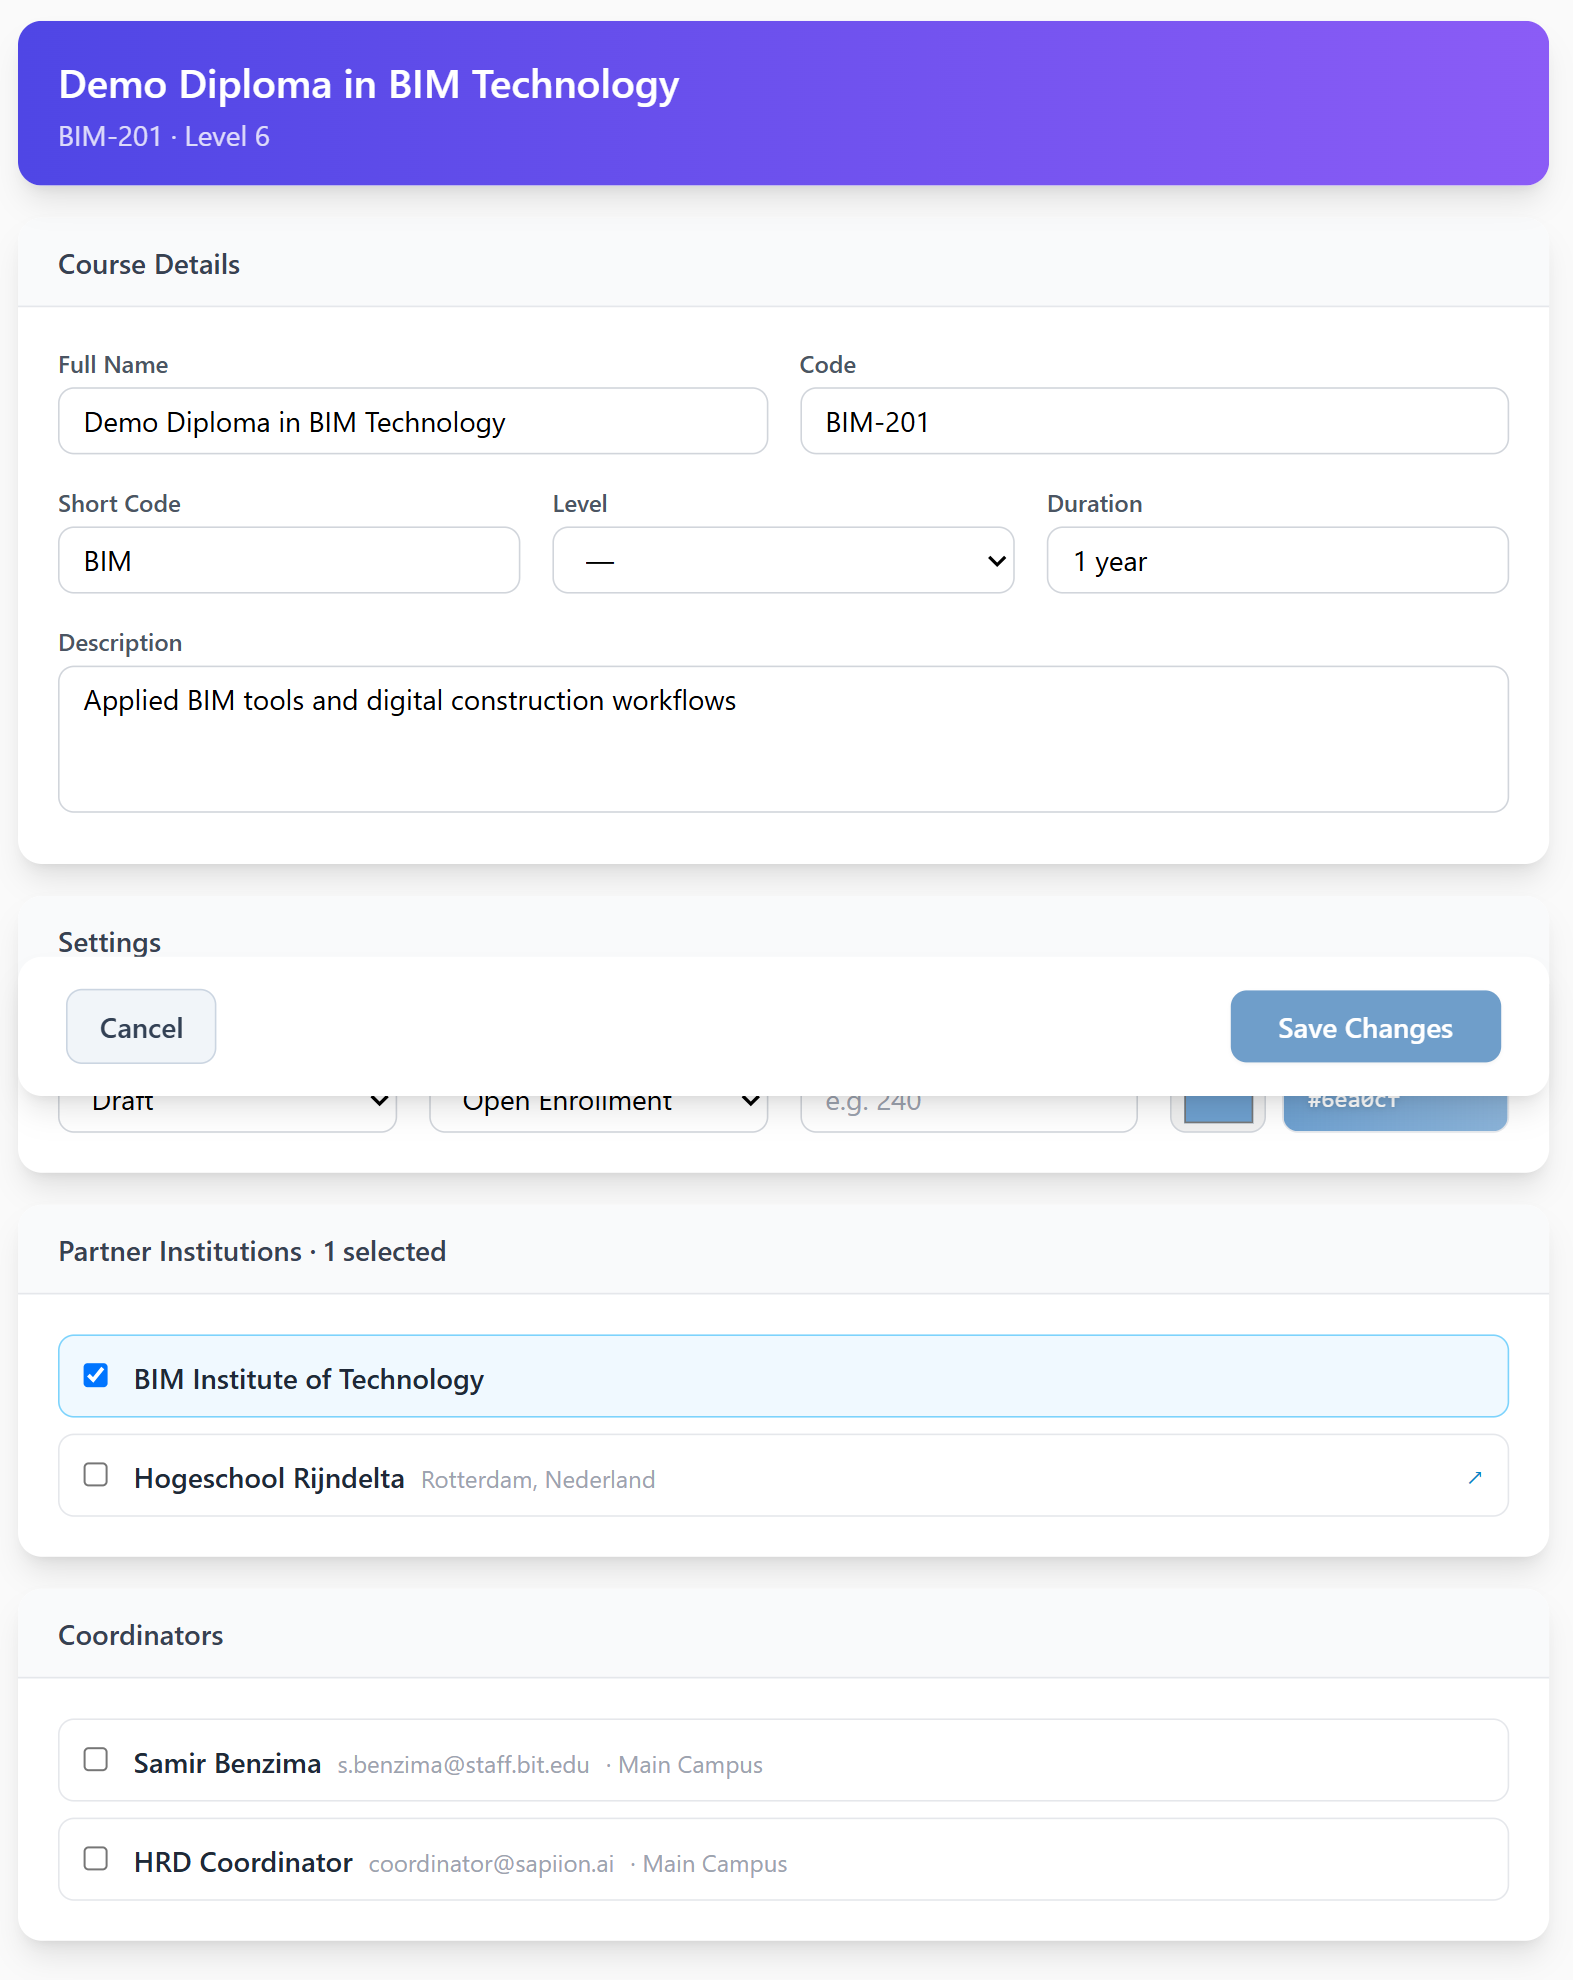1573x1980 pixels.
Task: Click the 'BIM-201 · Level 6' subtitle
Action: tap(164, 137)
